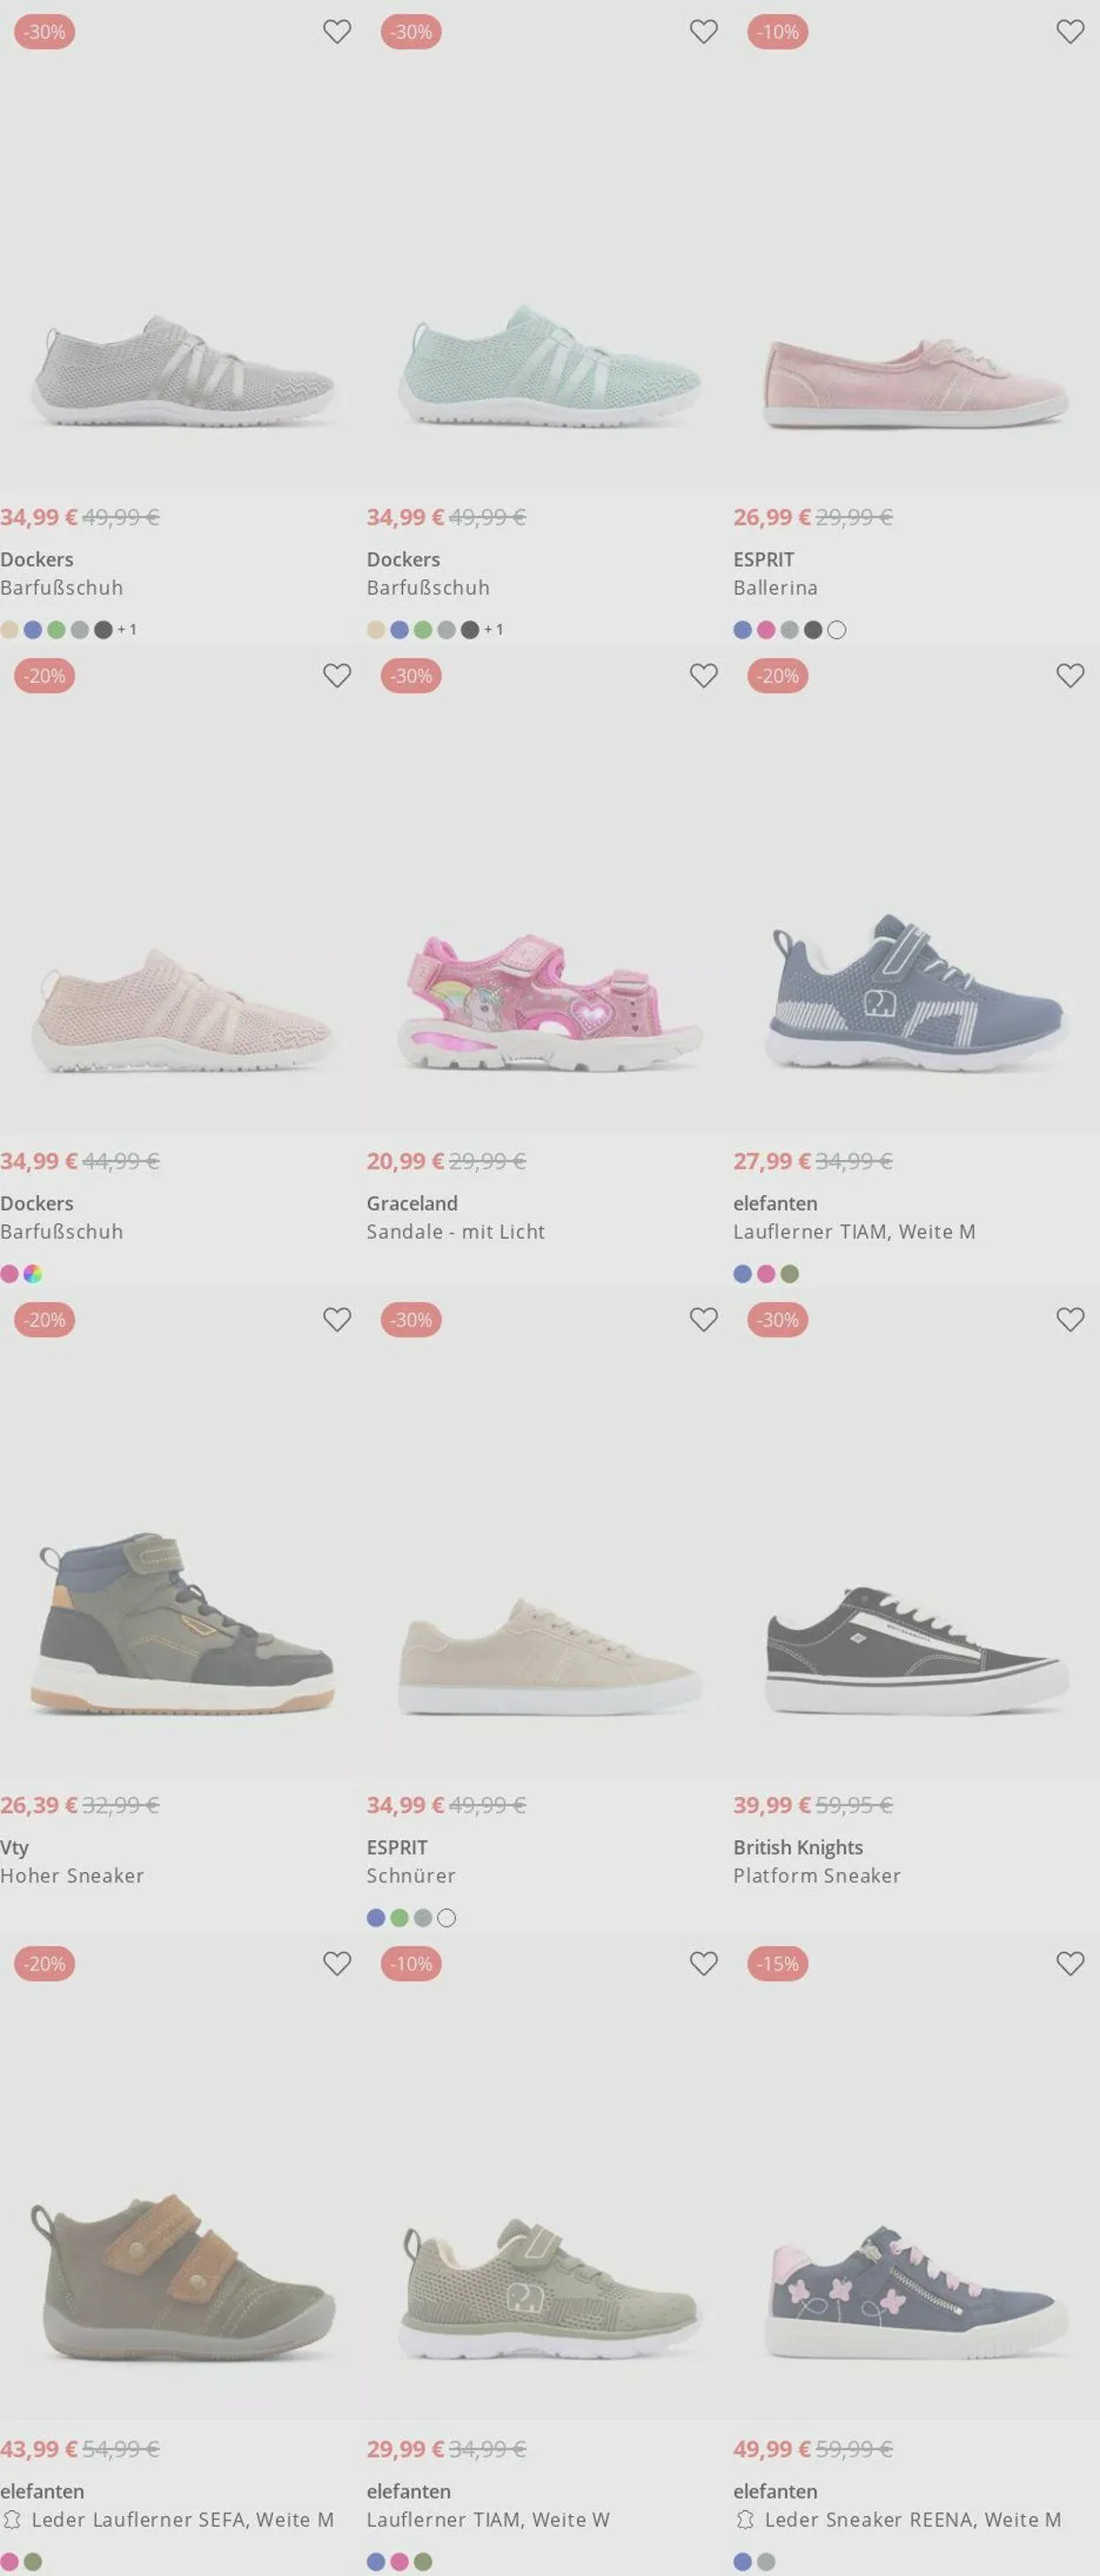Toggle heart on elefanten Lauflerner TIAM Weite W
This screenshot has height=2576, width=1100.
click(x=704, y=1964)
